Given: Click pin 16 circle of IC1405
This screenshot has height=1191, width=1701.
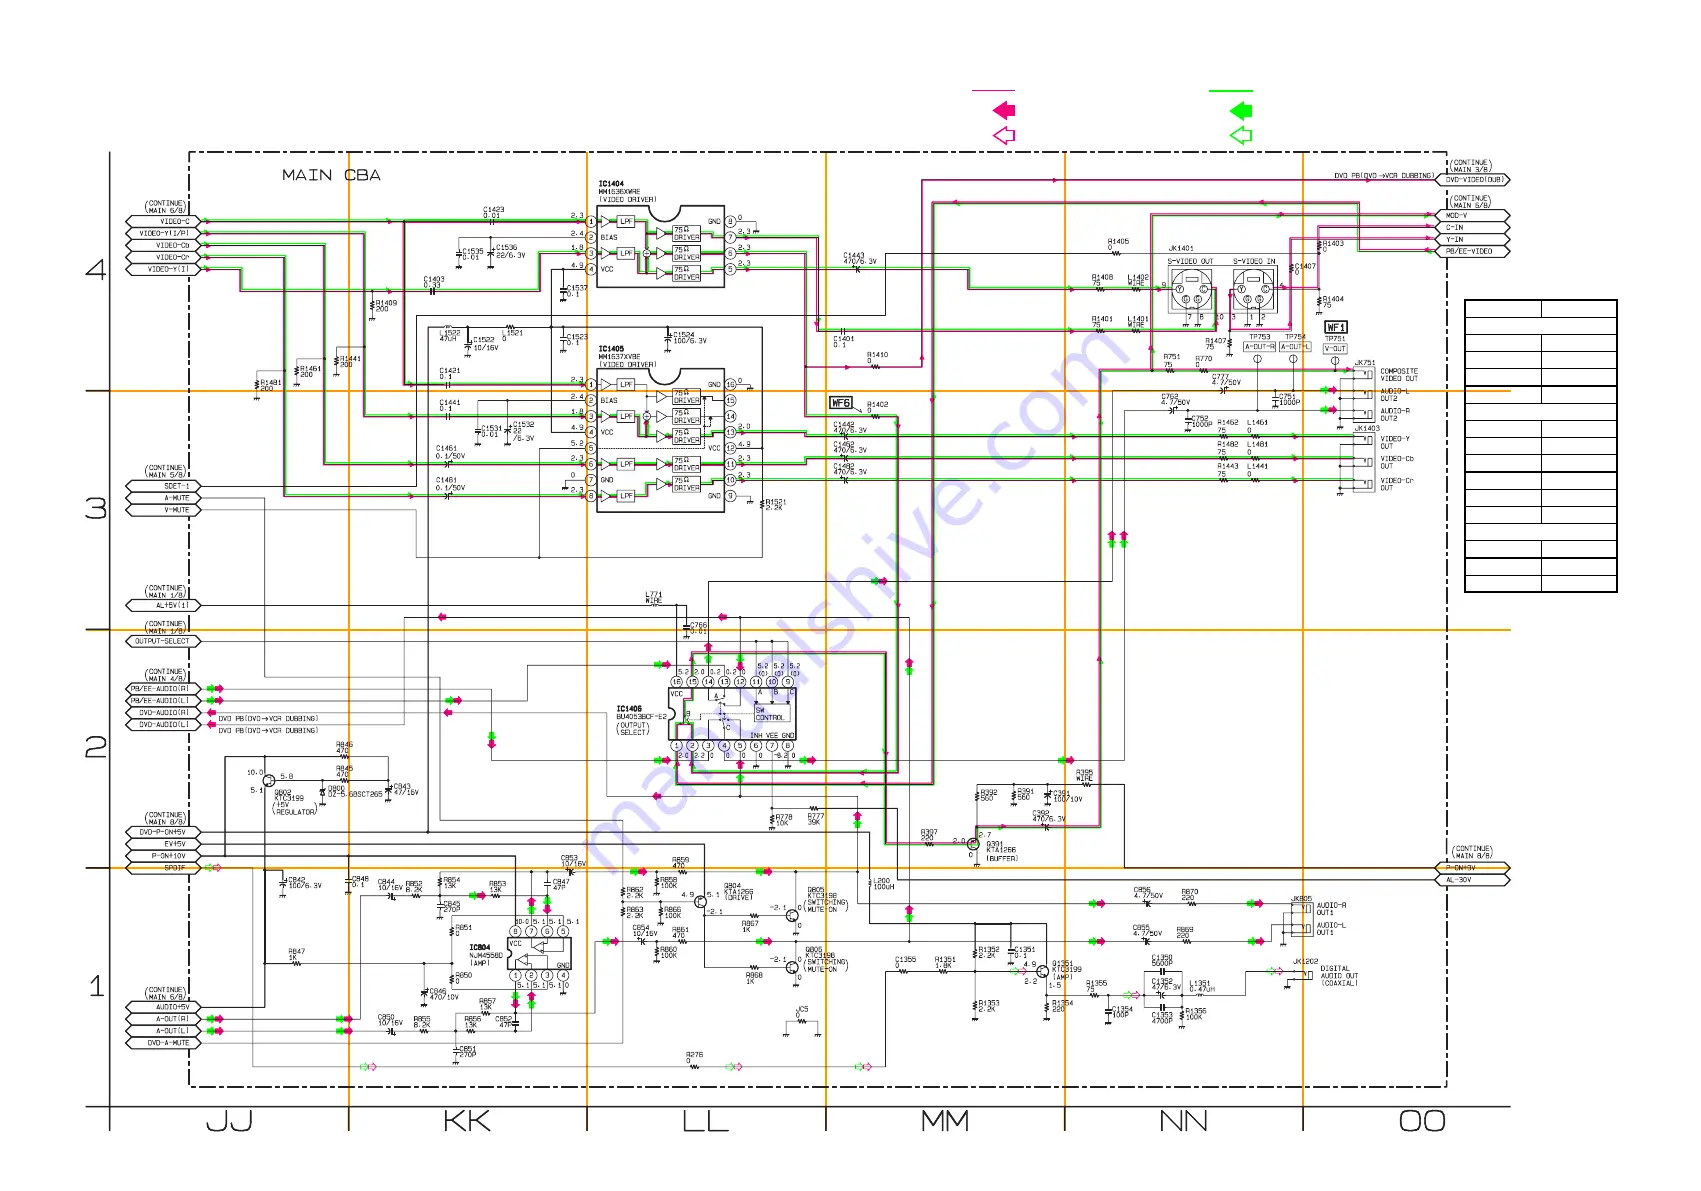Looking at the screenshot, I should (x=730, y=384).
